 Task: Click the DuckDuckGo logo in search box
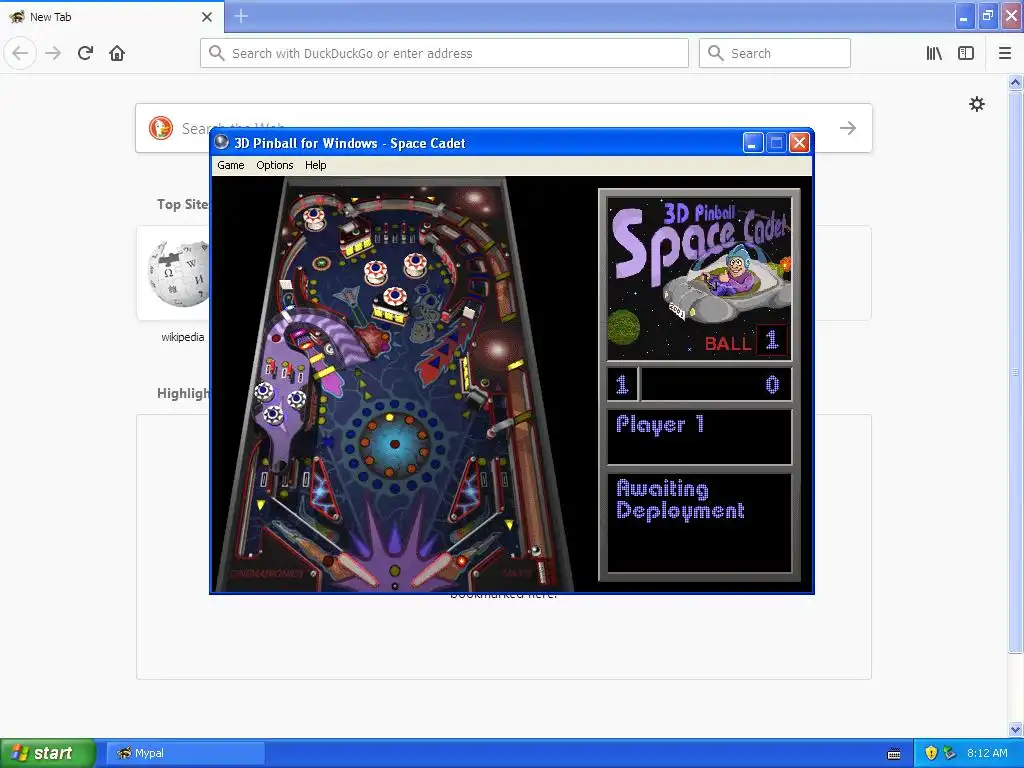click(161, 128)
